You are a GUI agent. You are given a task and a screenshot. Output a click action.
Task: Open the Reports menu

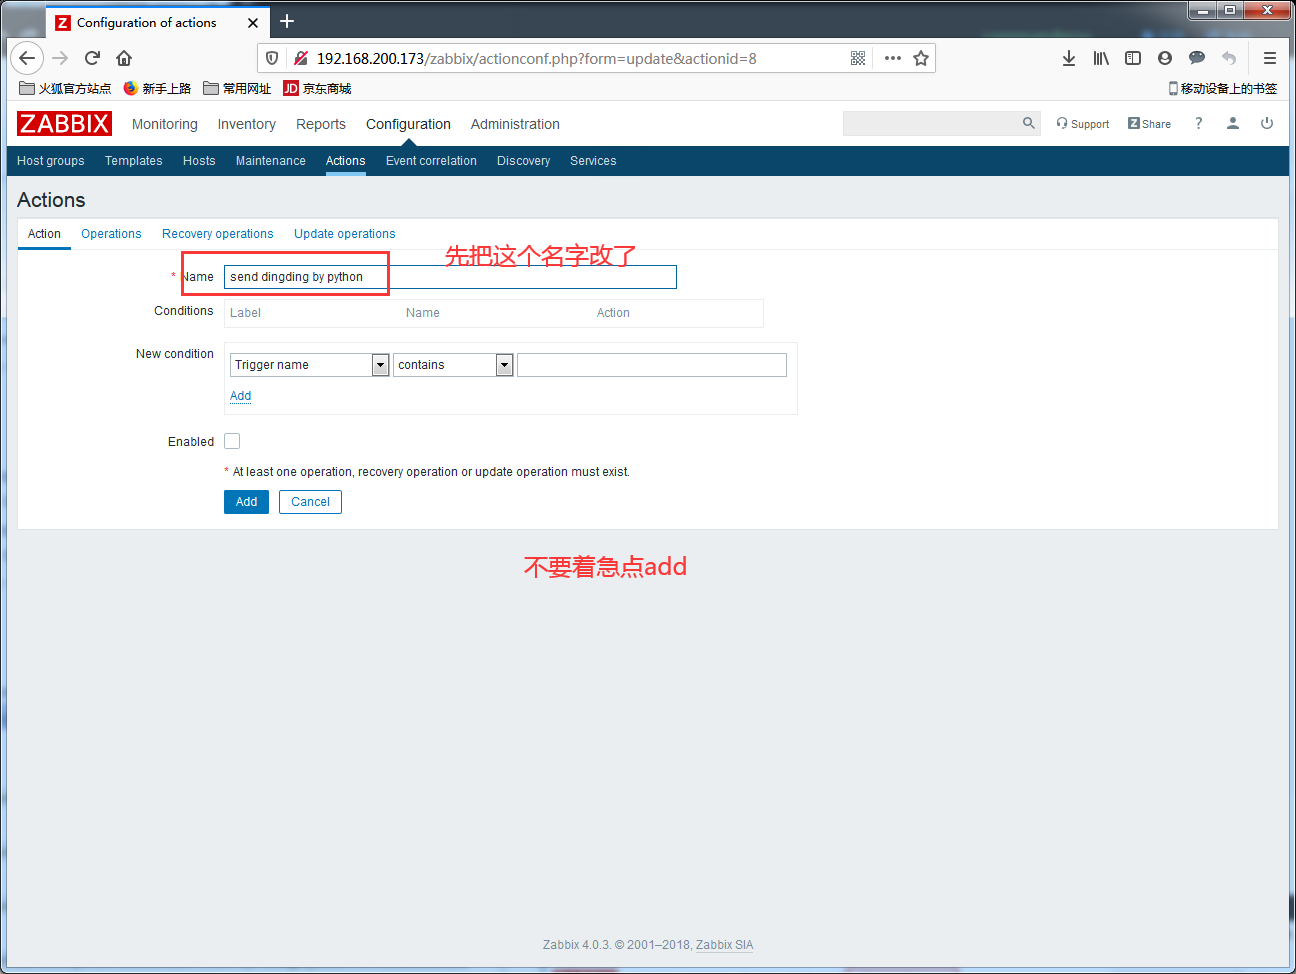pyautogui.click(x=321, y=124)
